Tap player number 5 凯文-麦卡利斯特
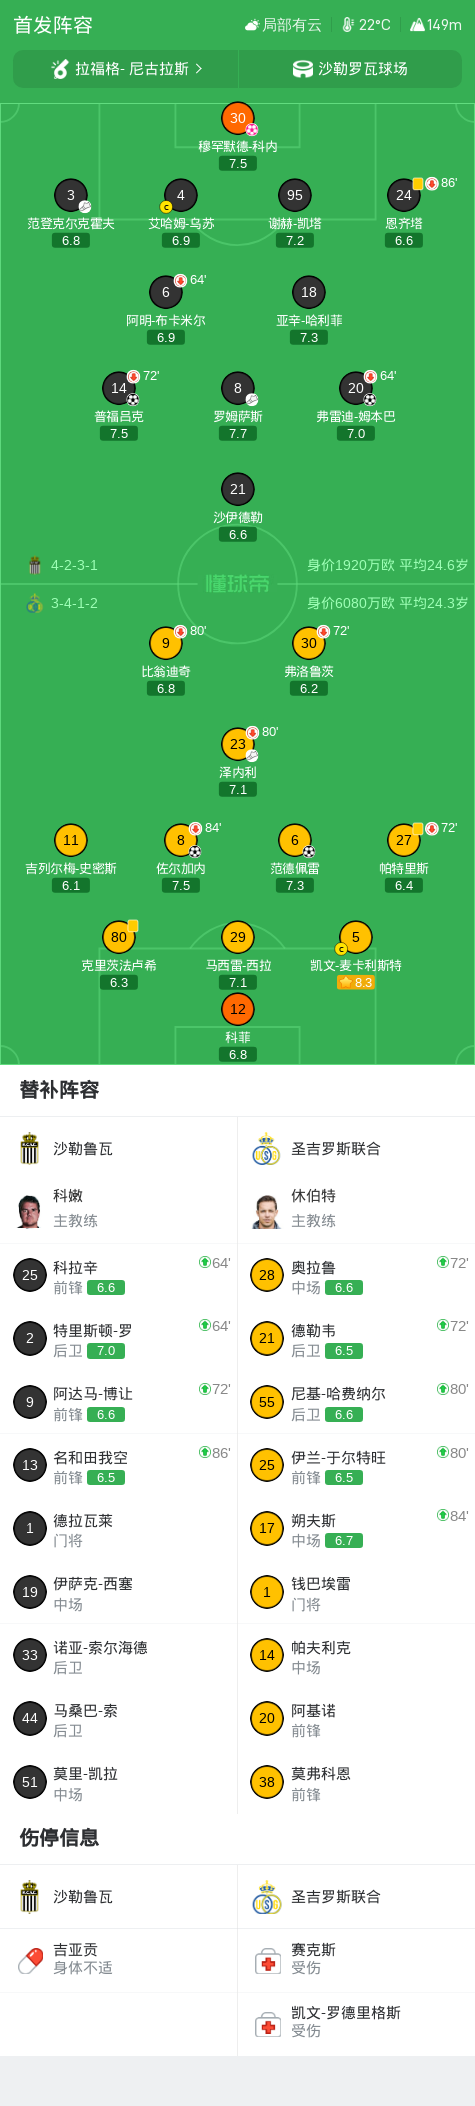The width and height of the screenshot is (475, 2106). 356,938
